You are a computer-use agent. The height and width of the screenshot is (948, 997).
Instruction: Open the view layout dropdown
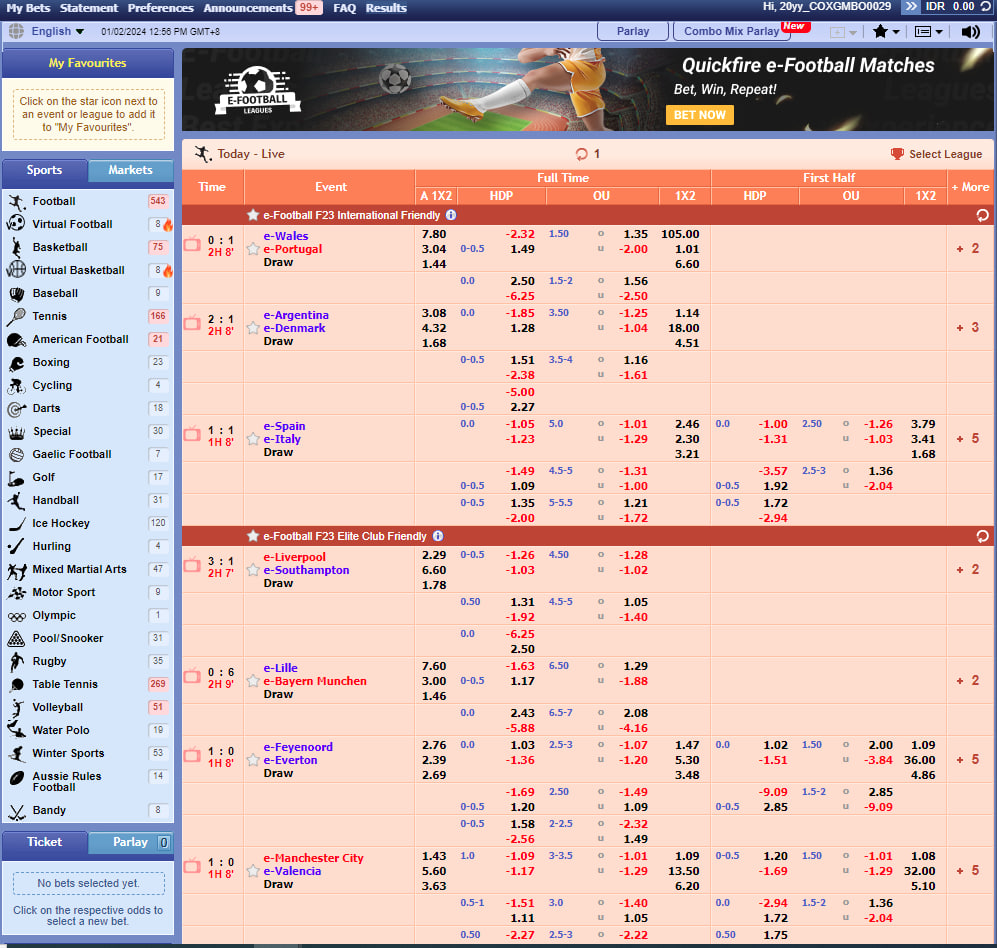[929, 31]
